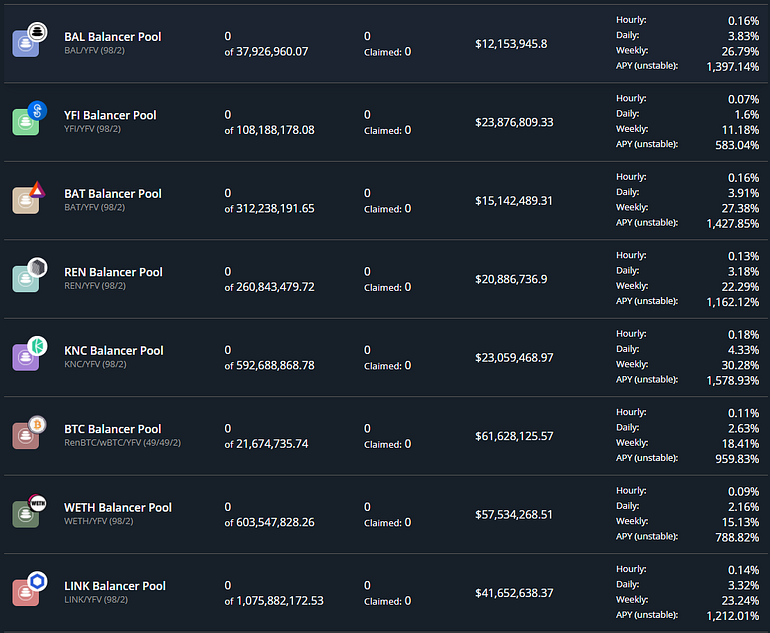Click the pool value $15,142,489.31

514,201
